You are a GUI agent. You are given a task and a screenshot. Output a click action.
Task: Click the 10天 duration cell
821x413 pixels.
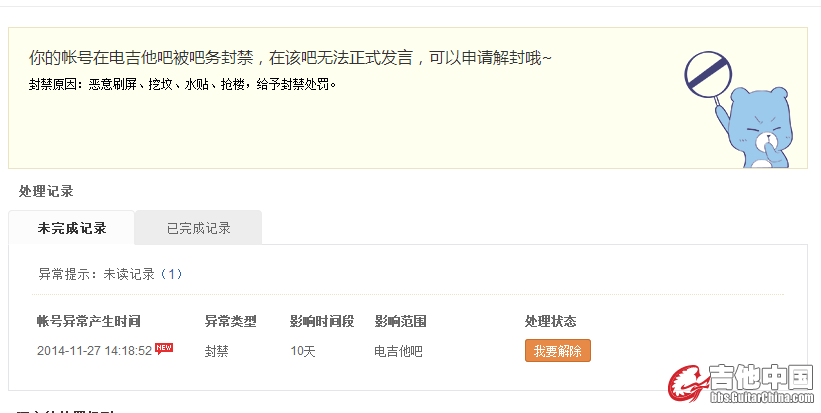(303, 351)
